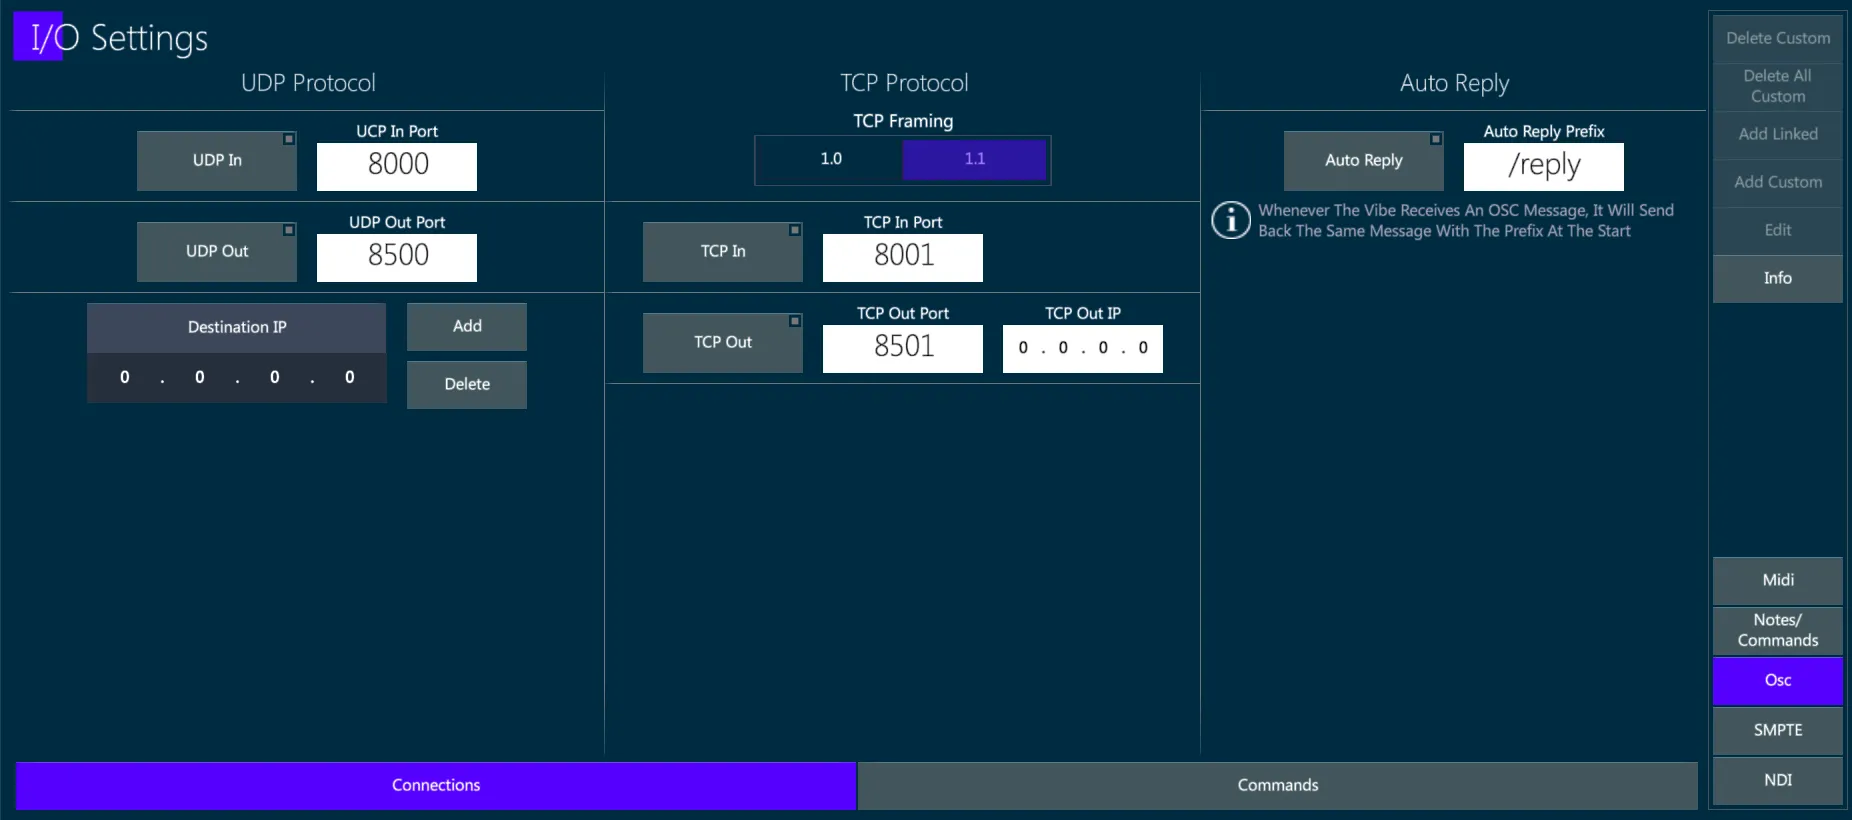Open the Midi settings page

pyautogui.click(x=1778, y=580)
